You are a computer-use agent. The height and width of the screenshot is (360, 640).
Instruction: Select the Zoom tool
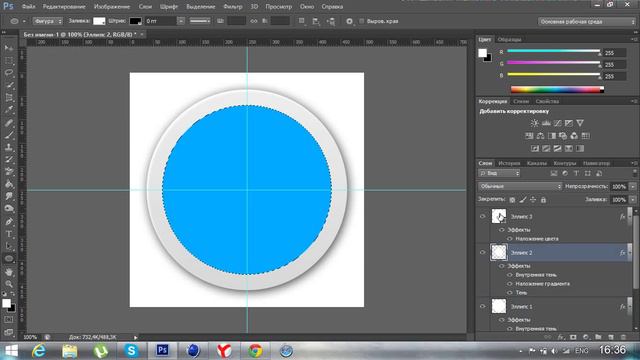9,284
